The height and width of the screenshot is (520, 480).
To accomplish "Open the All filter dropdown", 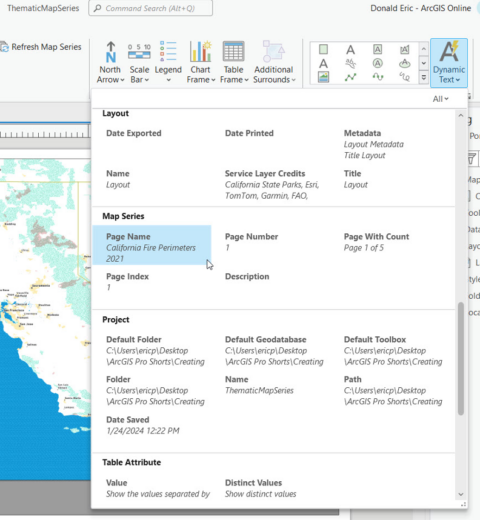I will 440,99.
